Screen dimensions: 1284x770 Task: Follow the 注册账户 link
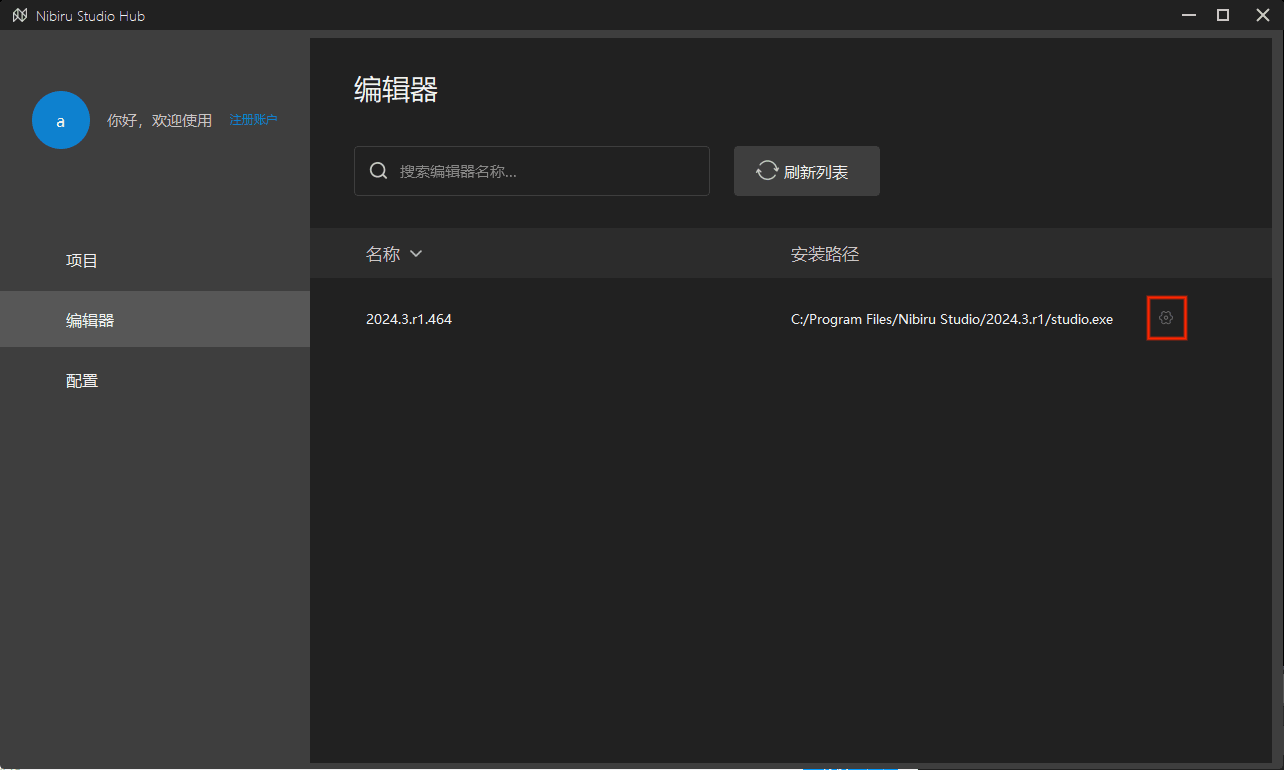coord(253,120)
